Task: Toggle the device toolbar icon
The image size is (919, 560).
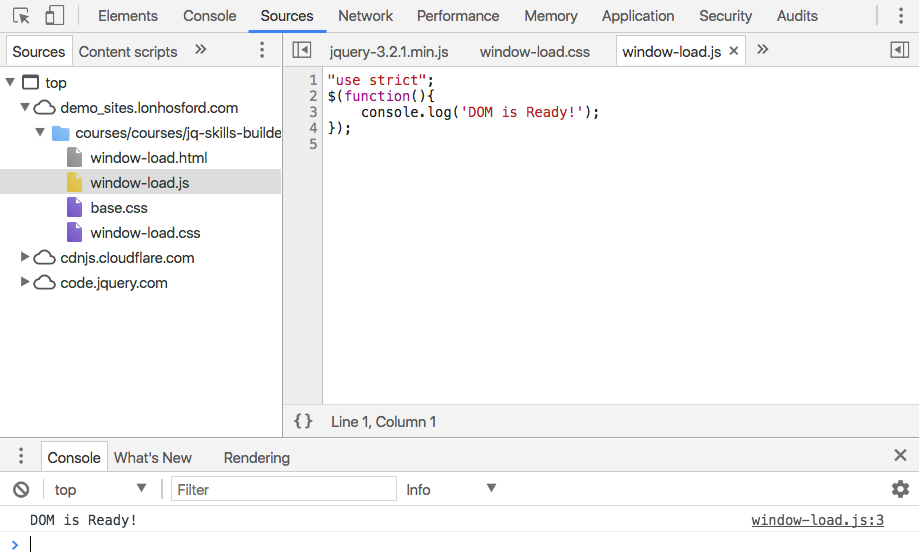Action: click(x=55, y=16)
